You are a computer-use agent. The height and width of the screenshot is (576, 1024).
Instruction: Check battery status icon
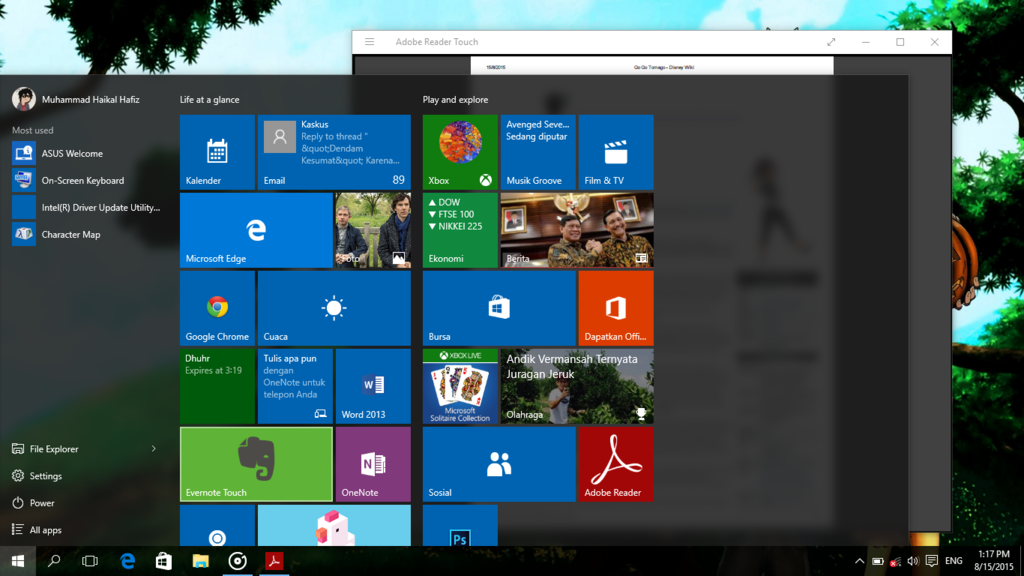tap(878, 561)
